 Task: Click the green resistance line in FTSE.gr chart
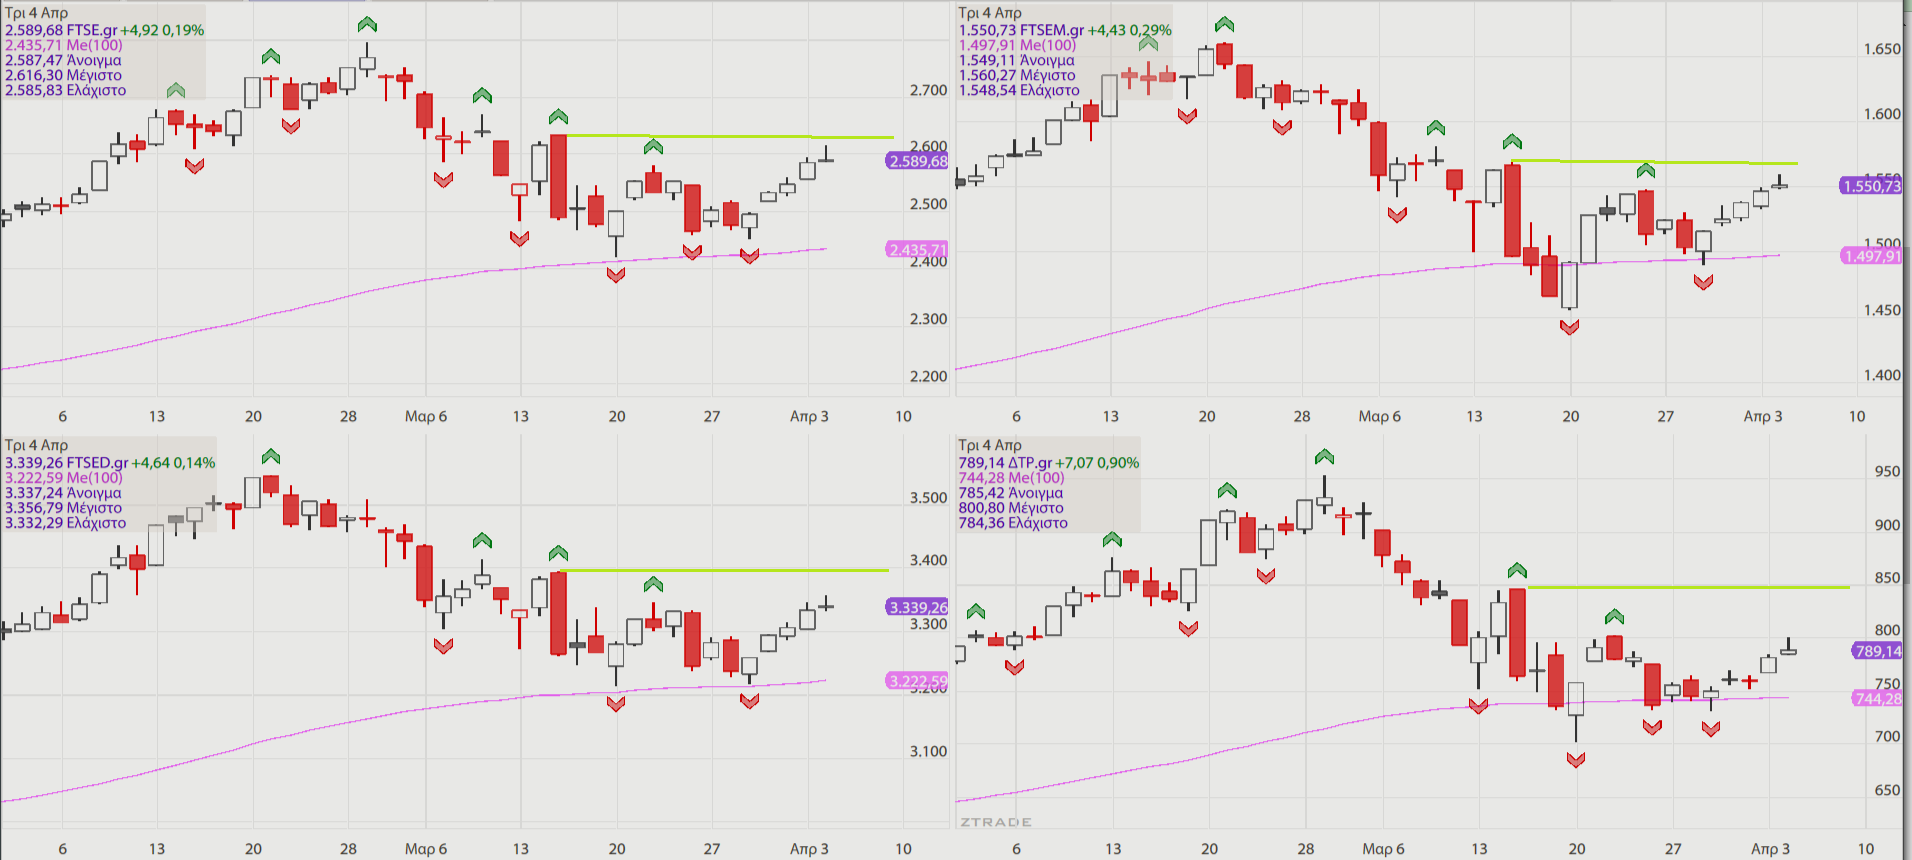coord(730,136)
